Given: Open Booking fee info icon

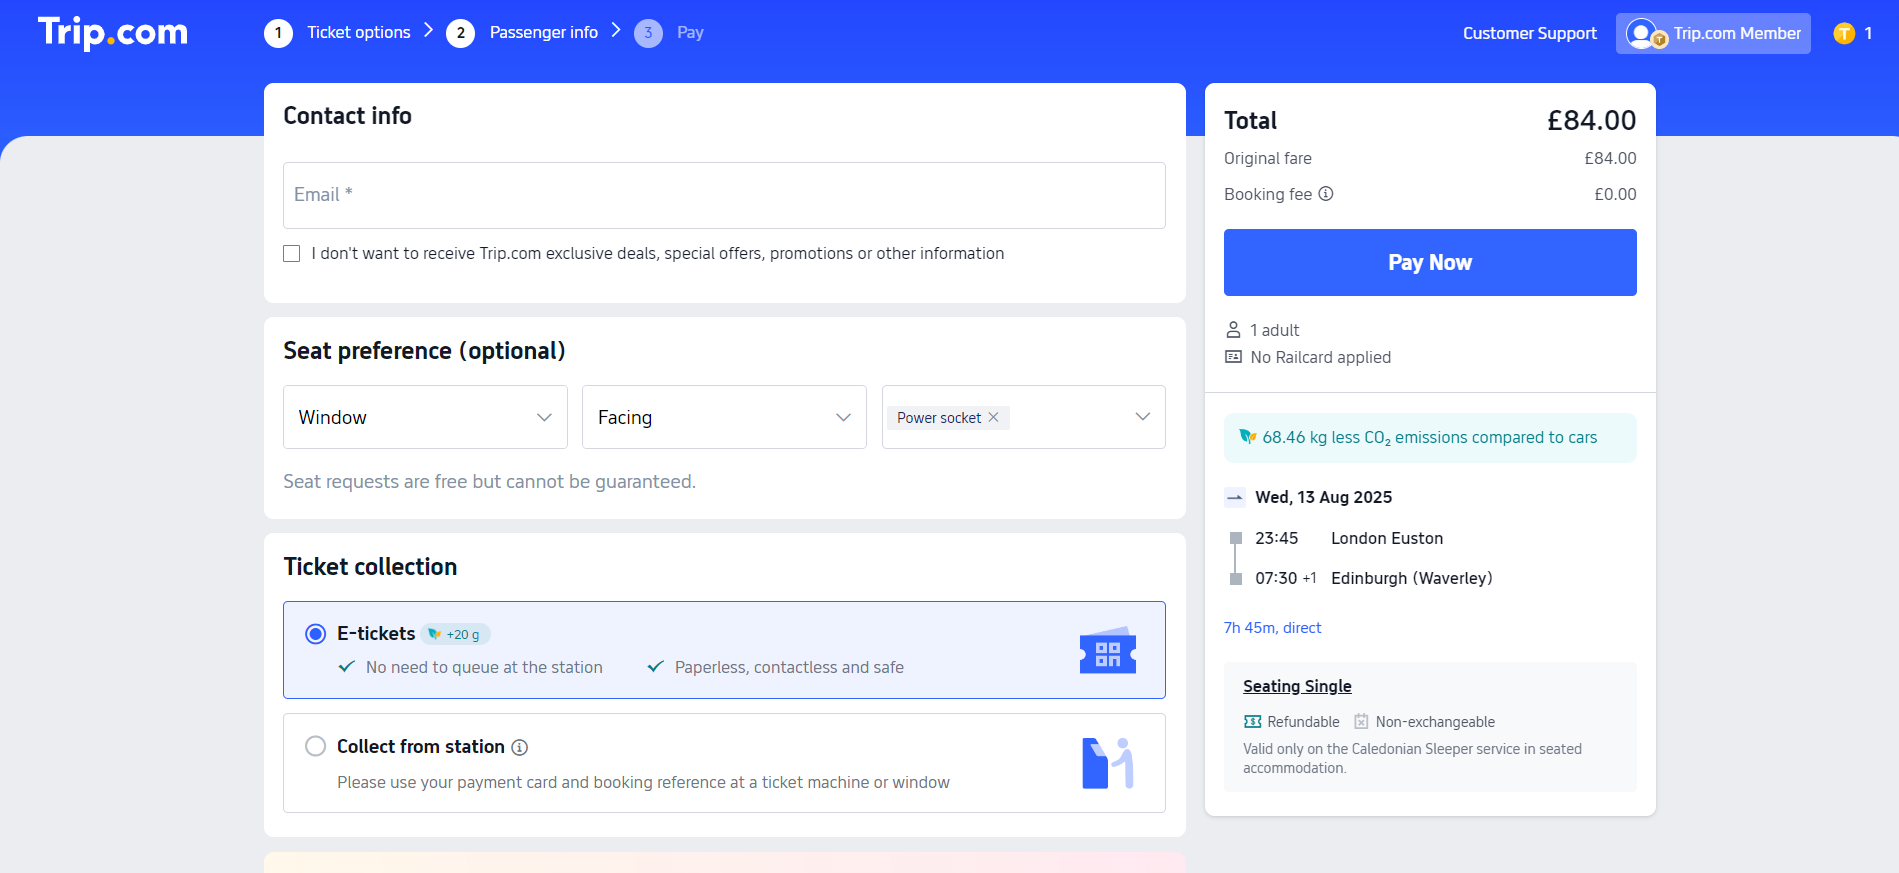Looking at the screenshot, I should (x=1326, y=194).
